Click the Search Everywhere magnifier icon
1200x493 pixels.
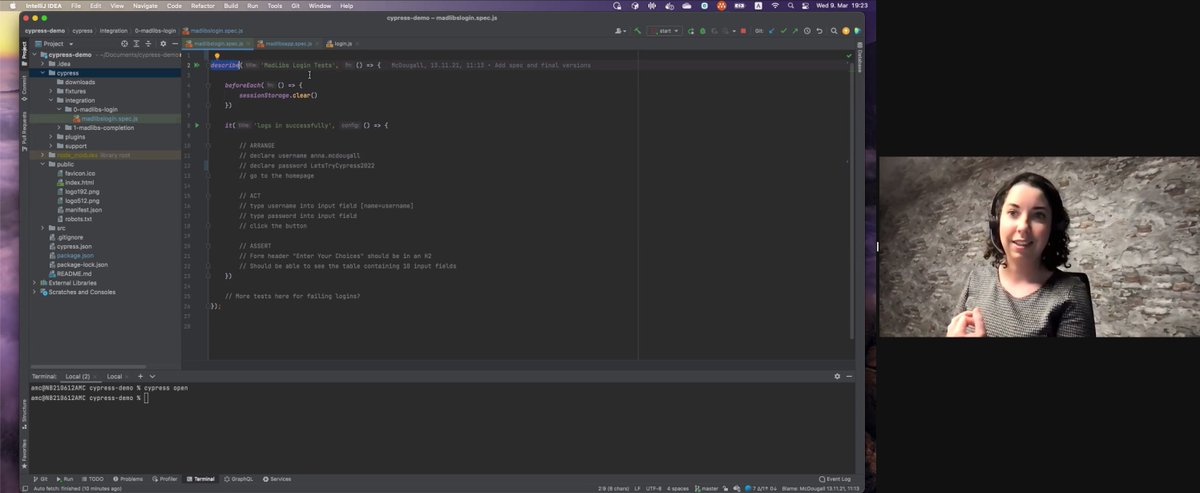834,31
